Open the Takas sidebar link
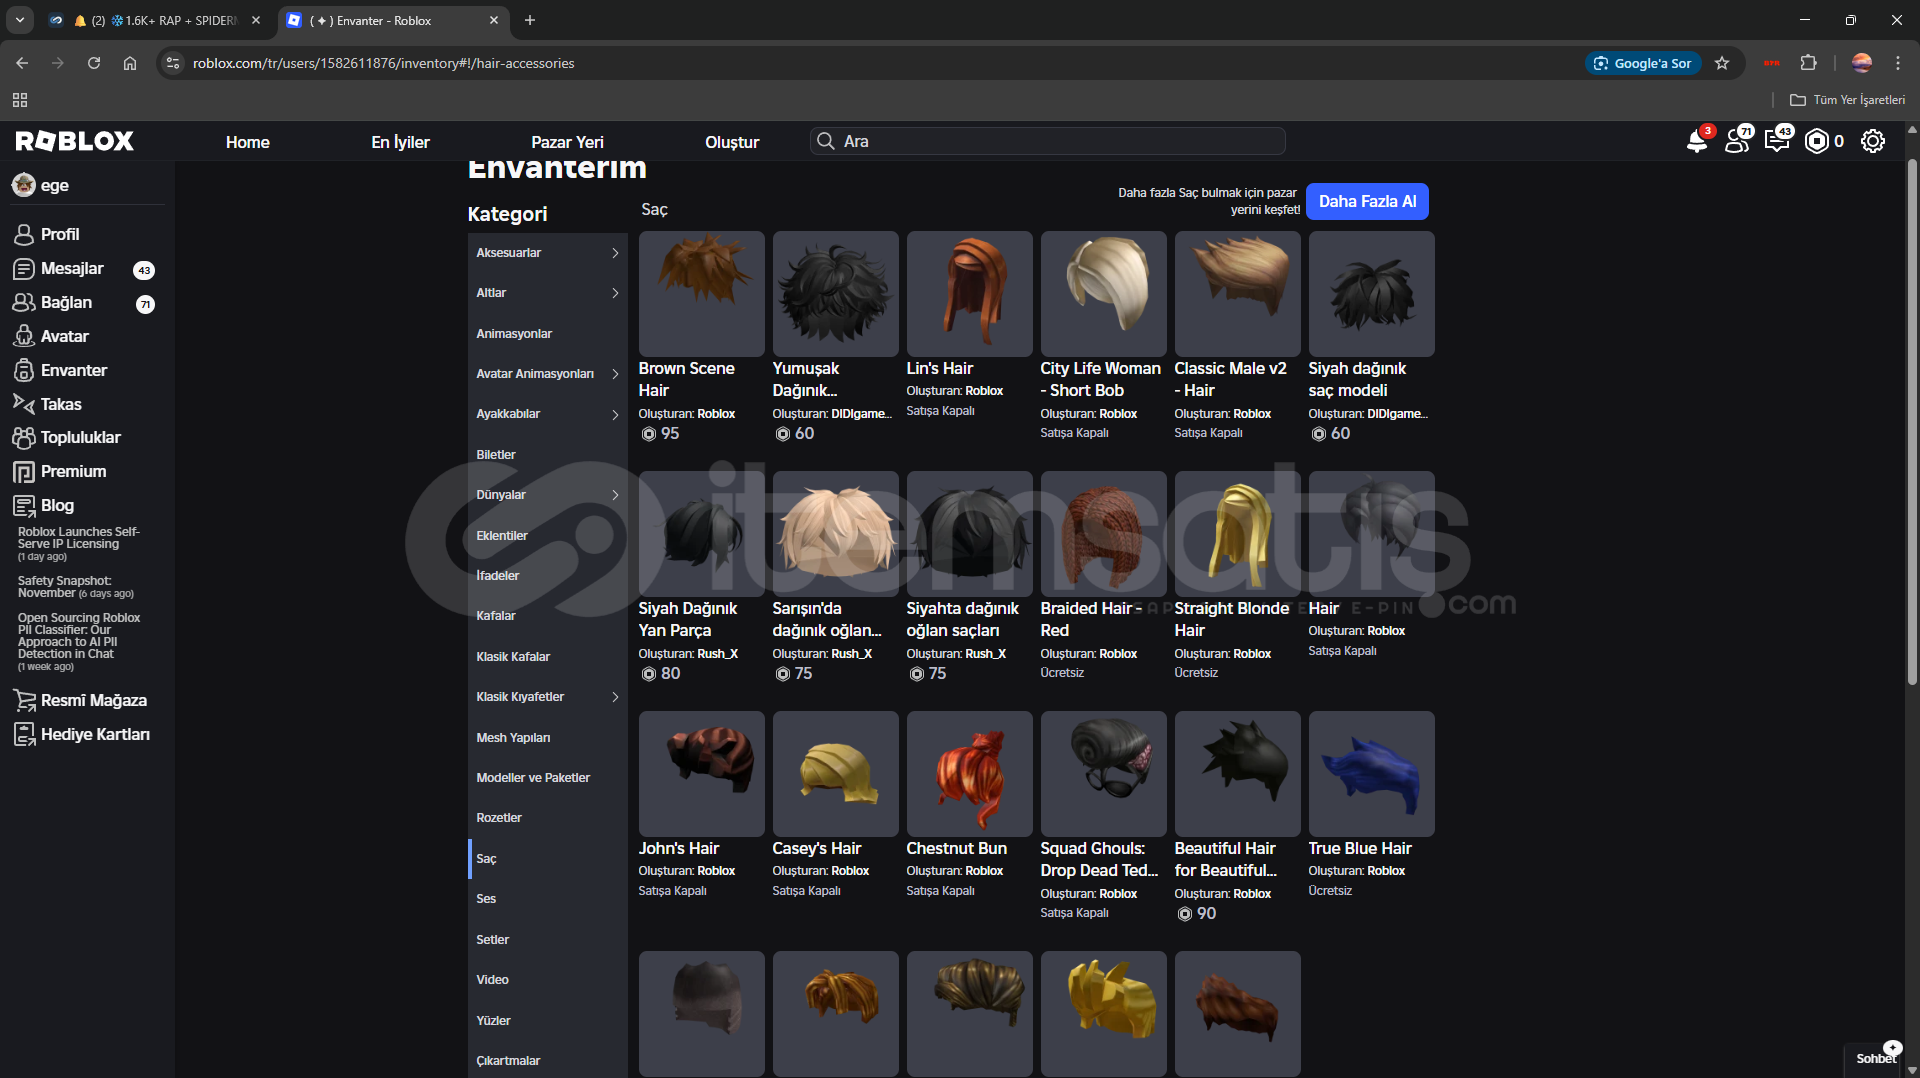Image resolution: width=1920 pixels, height=1078 pixels. coord(61,404)
